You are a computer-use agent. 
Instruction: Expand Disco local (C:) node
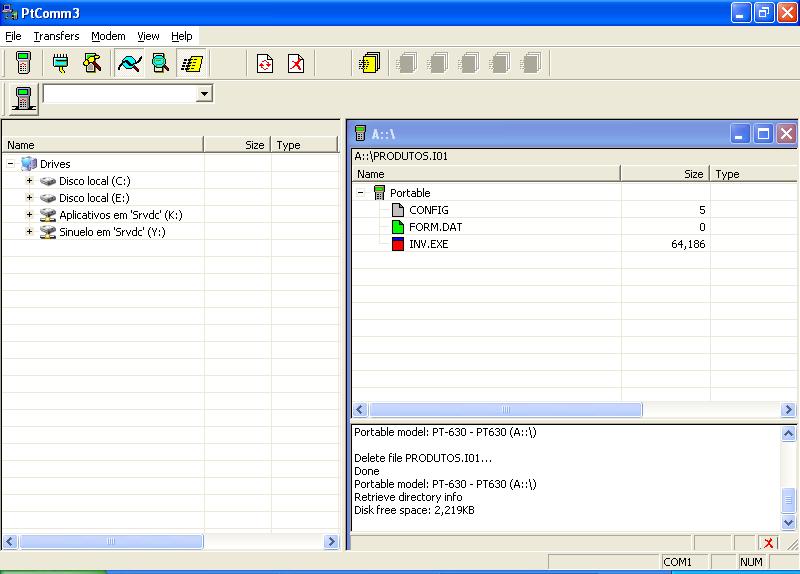click(30, 181)
